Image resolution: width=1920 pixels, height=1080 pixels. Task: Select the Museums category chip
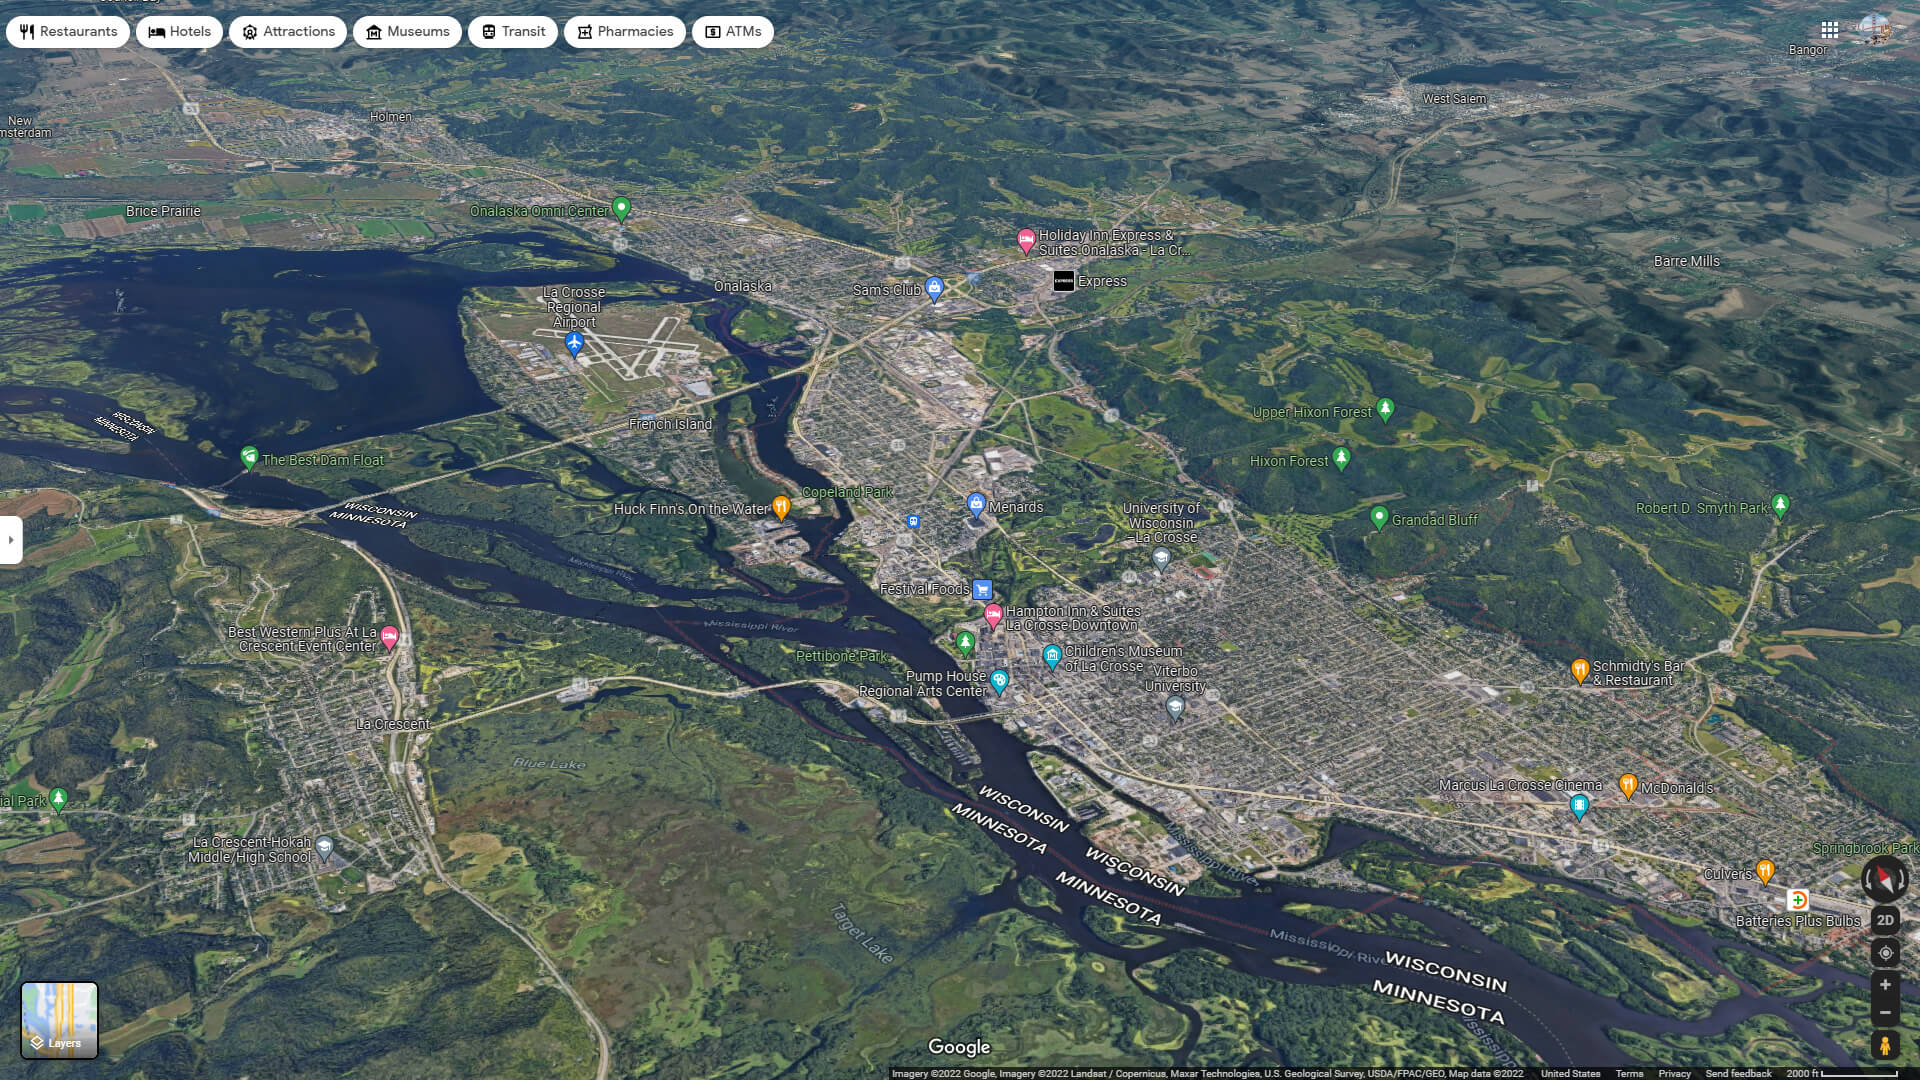pyautogui.click(x=407, y=32)
